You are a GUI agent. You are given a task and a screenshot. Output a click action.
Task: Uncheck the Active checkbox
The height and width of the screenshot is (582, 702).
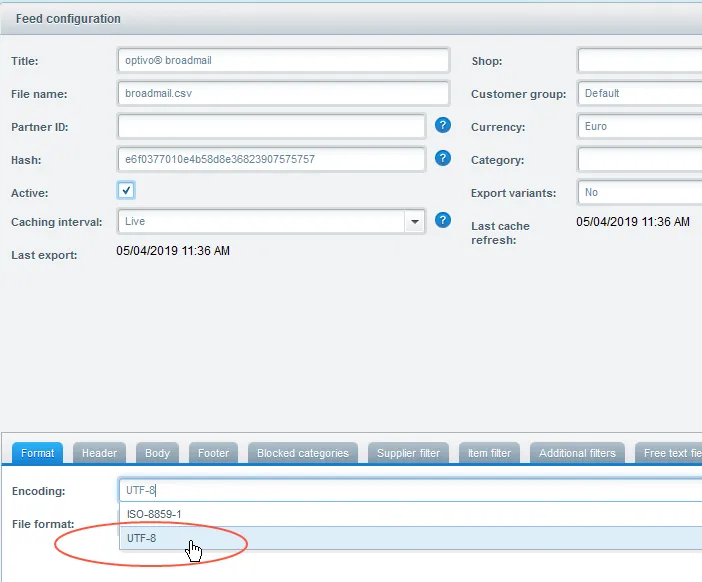(126, 190)
